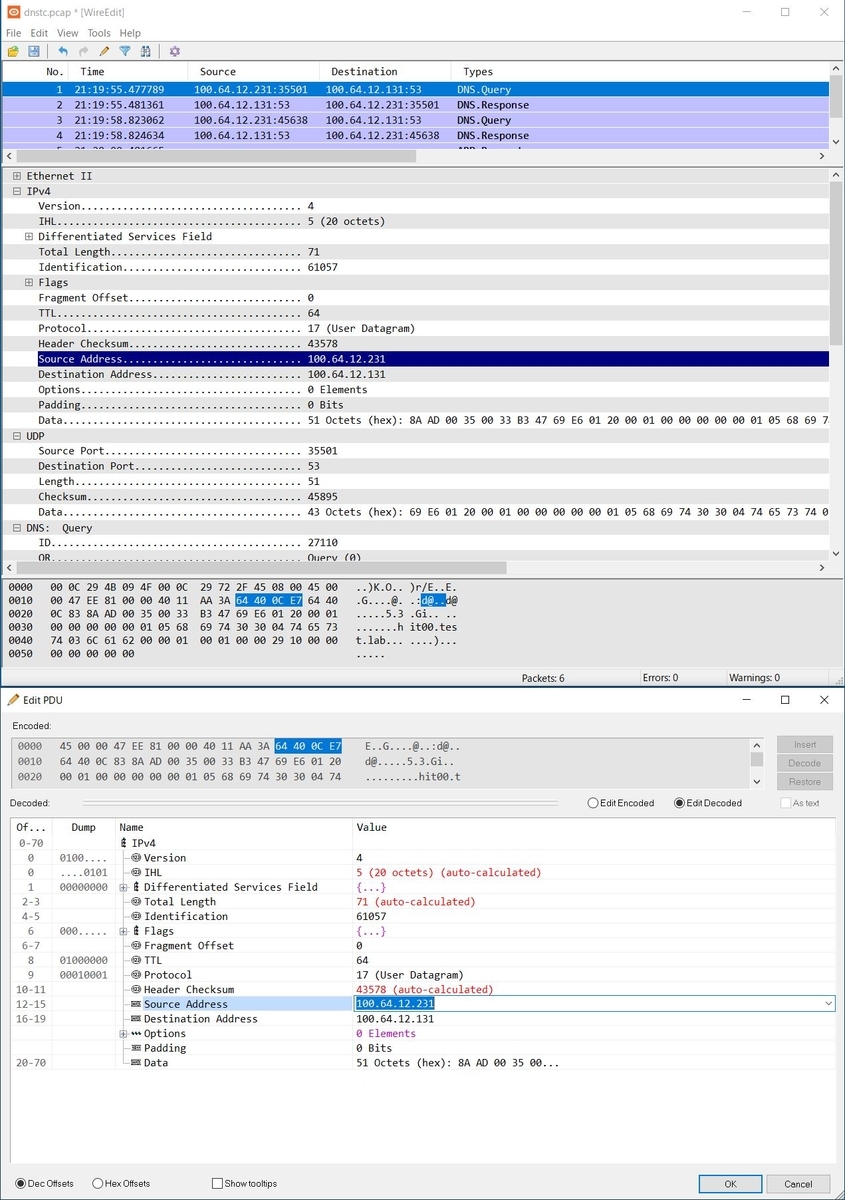
Task: Click the UDP Checksum row
Action: pyautogui.click(x=415, y=497)
